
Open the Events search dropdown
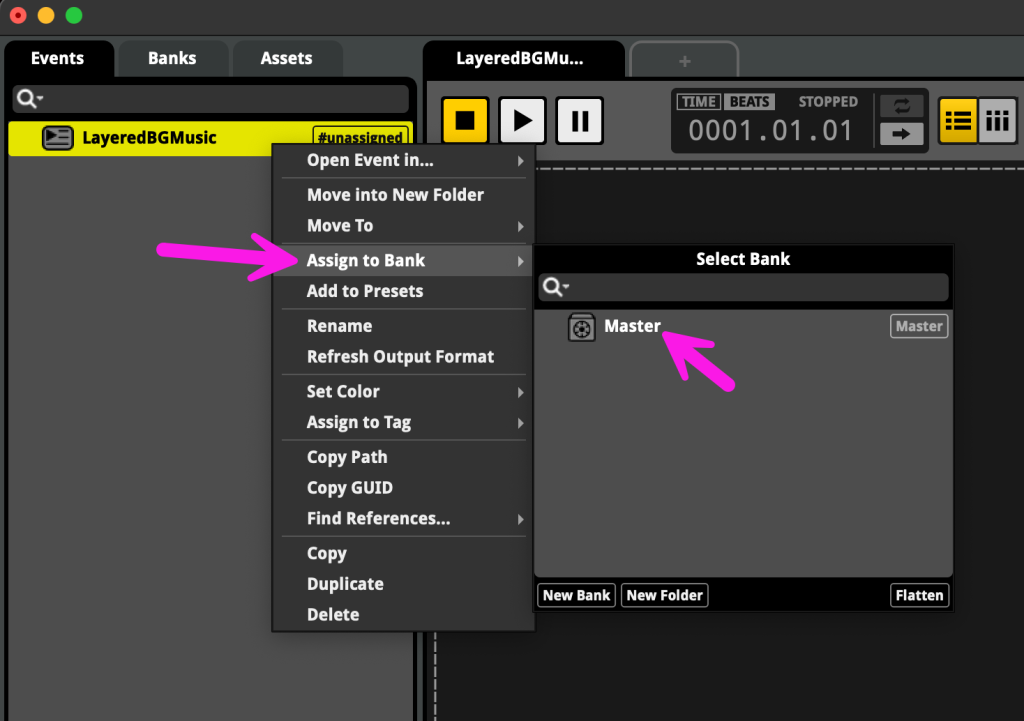click(x=30, y=98)
